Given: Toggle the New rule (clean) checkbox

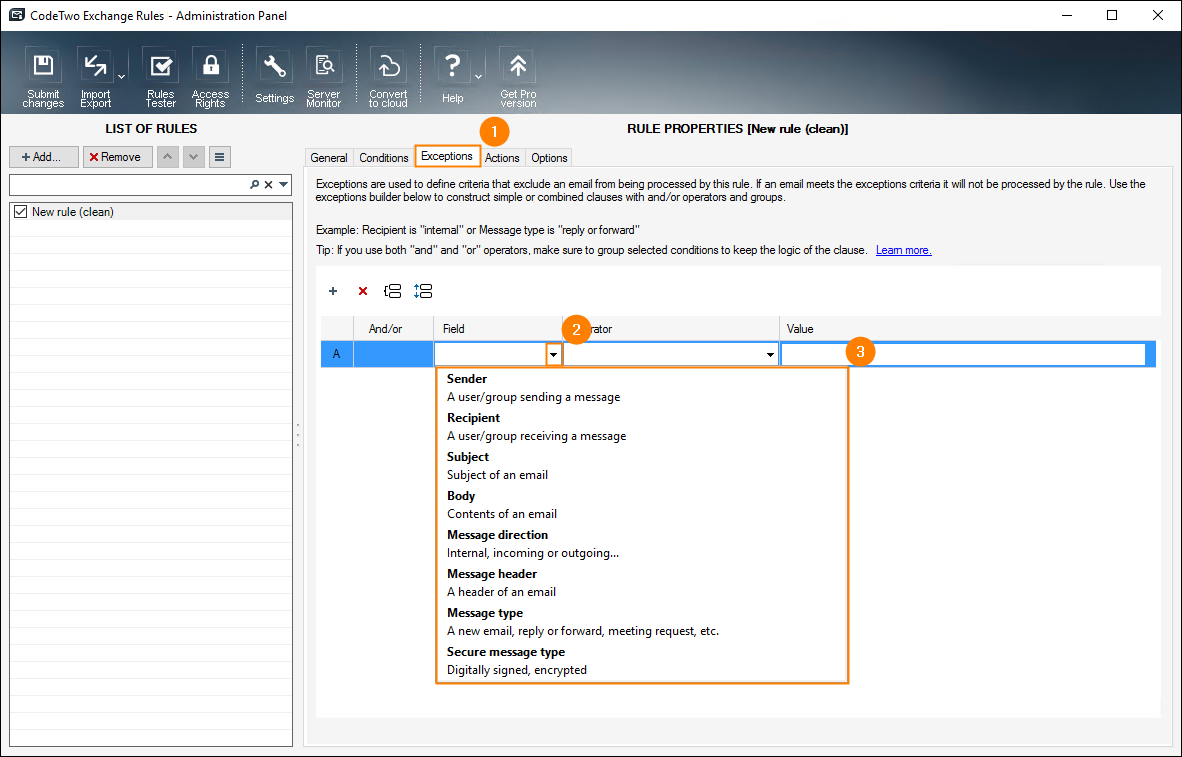Looking at the screenshot, I should 20,212.
